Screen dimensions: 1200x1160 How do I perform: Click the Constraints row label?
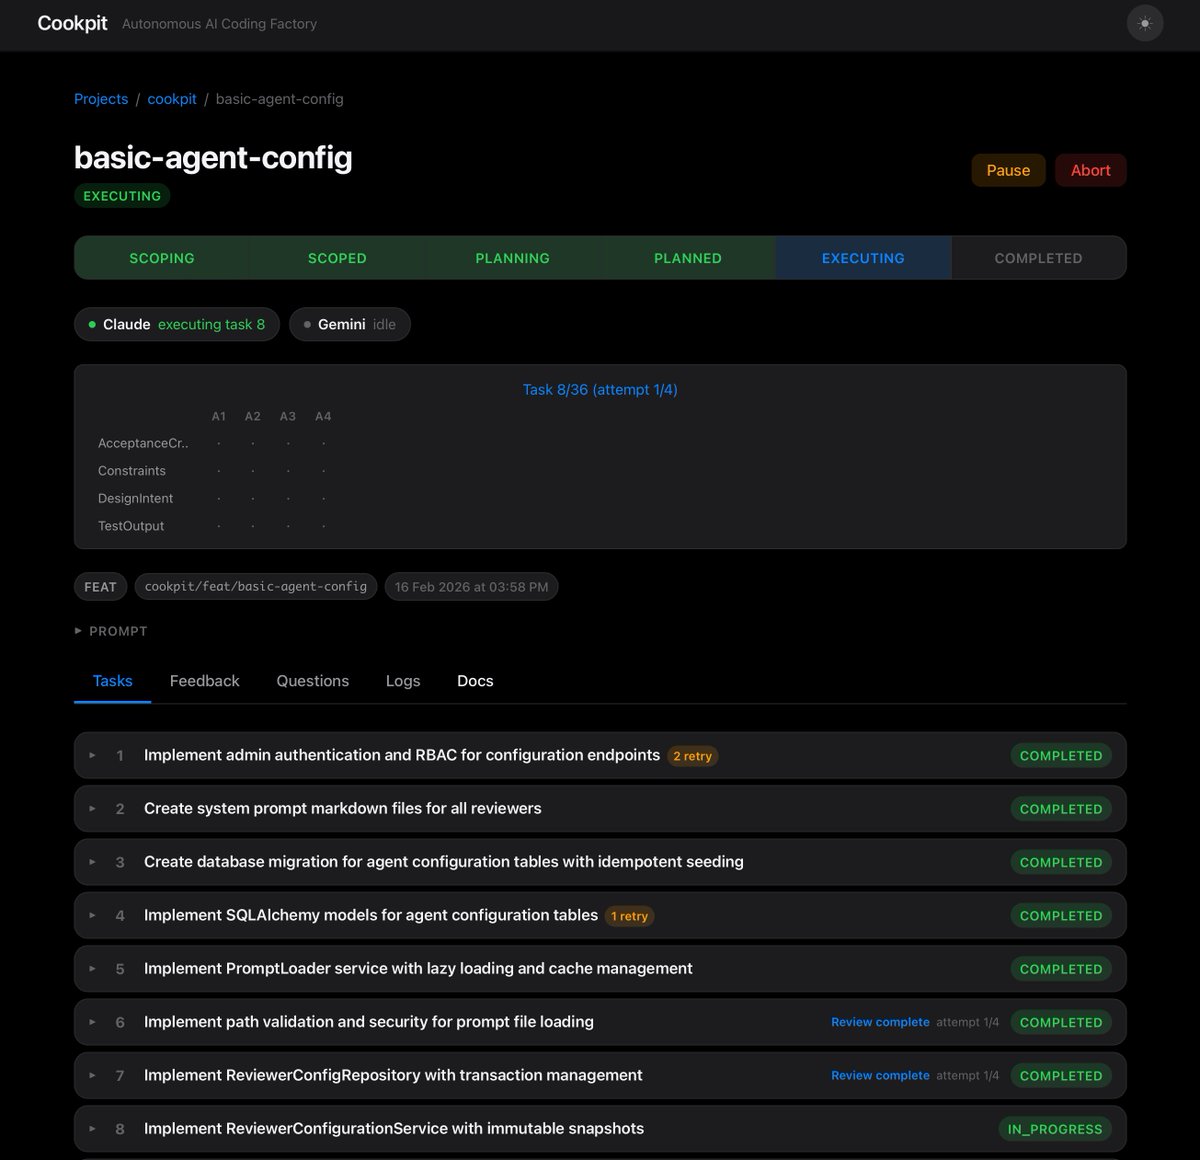coord(132,471)
